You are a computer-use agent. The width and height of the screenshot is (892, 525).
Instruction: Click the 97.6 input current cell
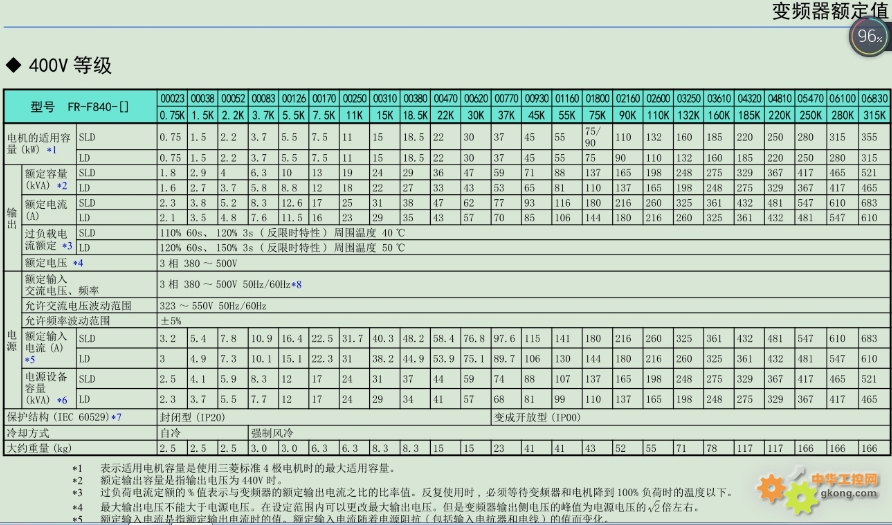(504, 338)
